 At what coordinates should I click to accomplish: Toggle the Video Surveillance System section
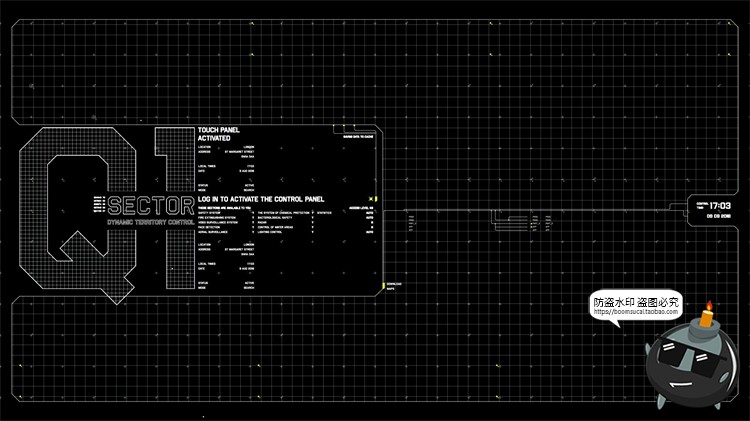252,222
